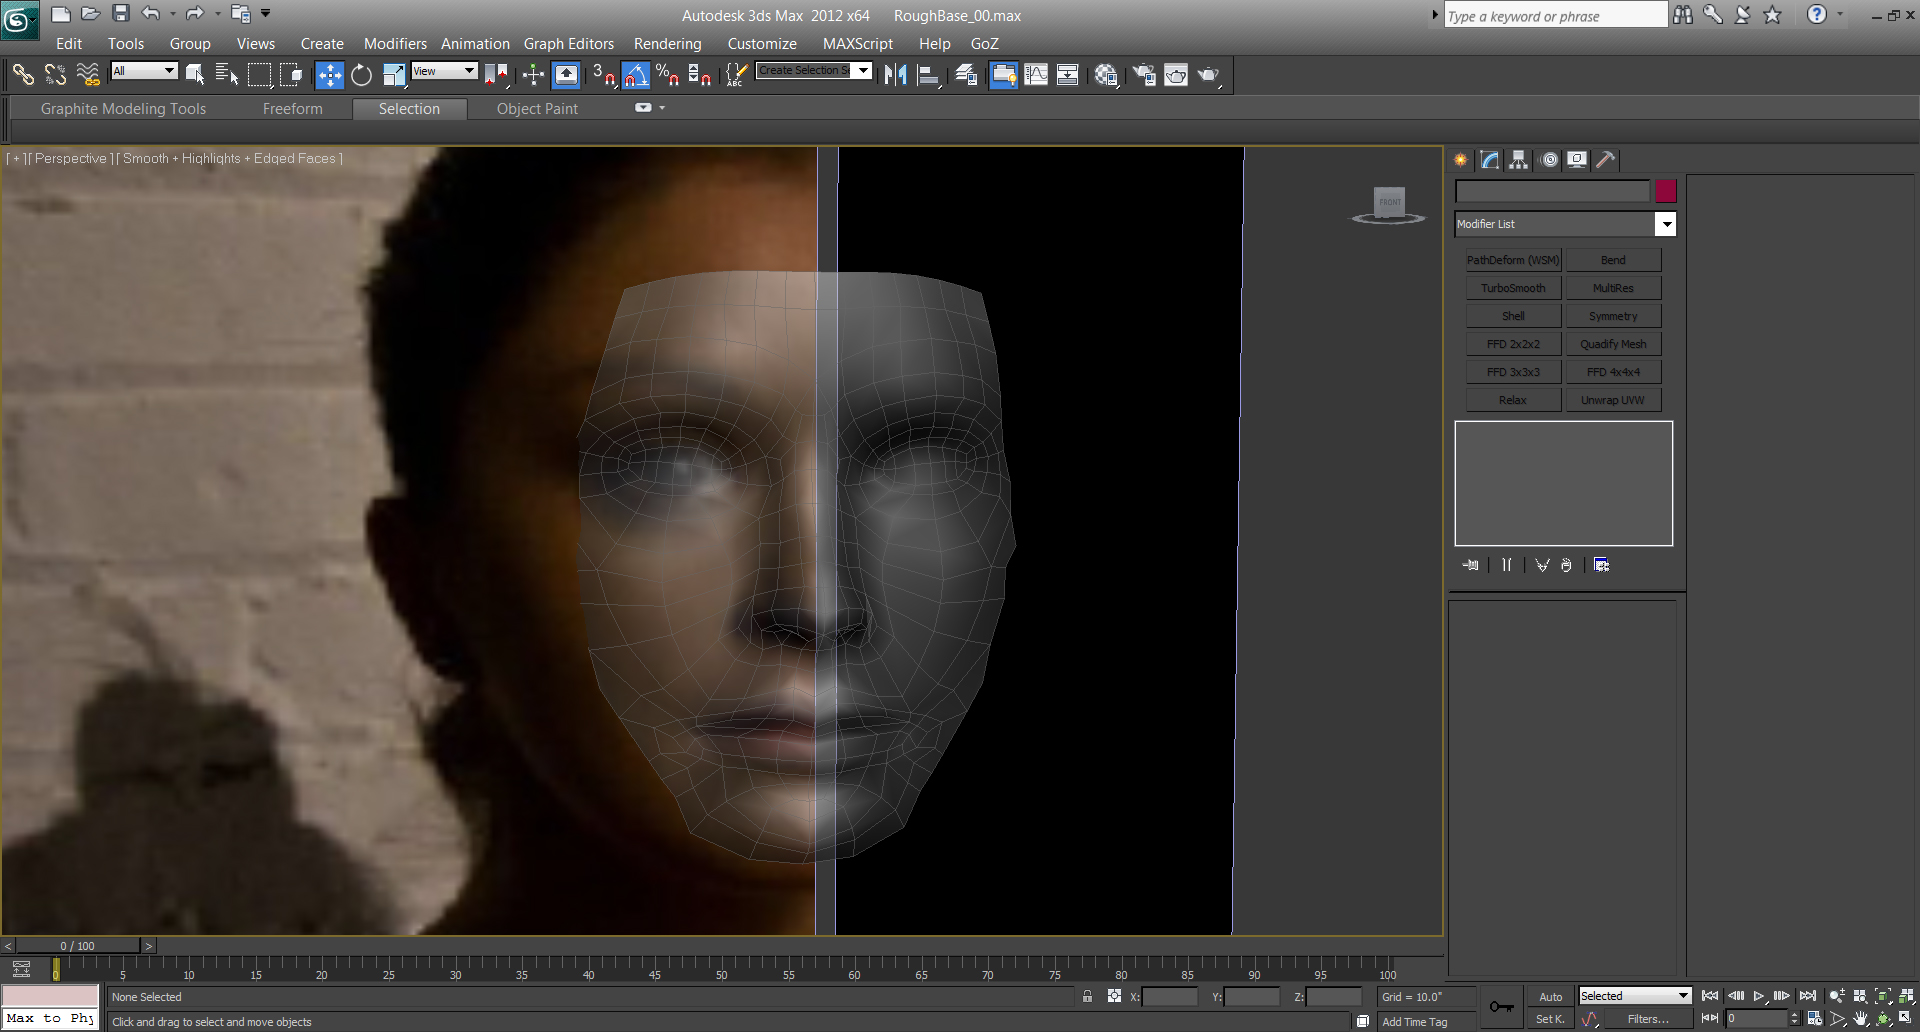Toggle Window/Crossing selection mode
The image size is (1920, 1032).
pyautogui.click(x=291, y=75)
